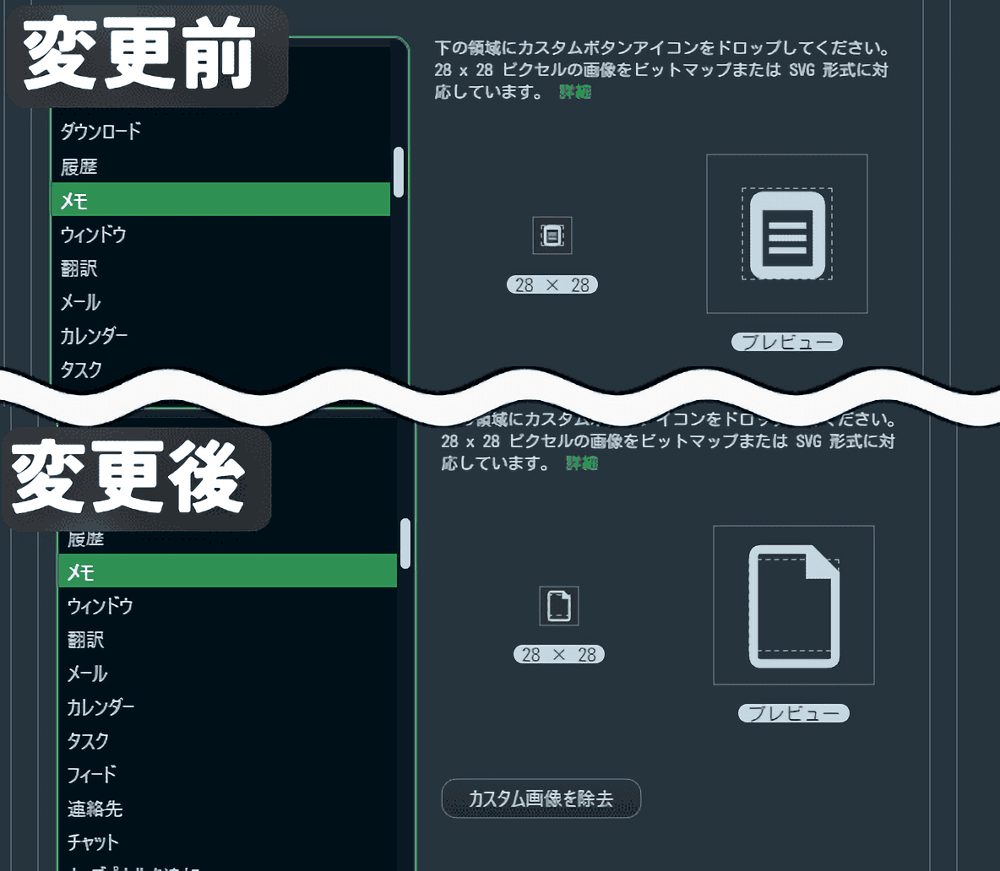Click the before panel list scrollbar thumb

pyautogui.click(x=399, y=172)
